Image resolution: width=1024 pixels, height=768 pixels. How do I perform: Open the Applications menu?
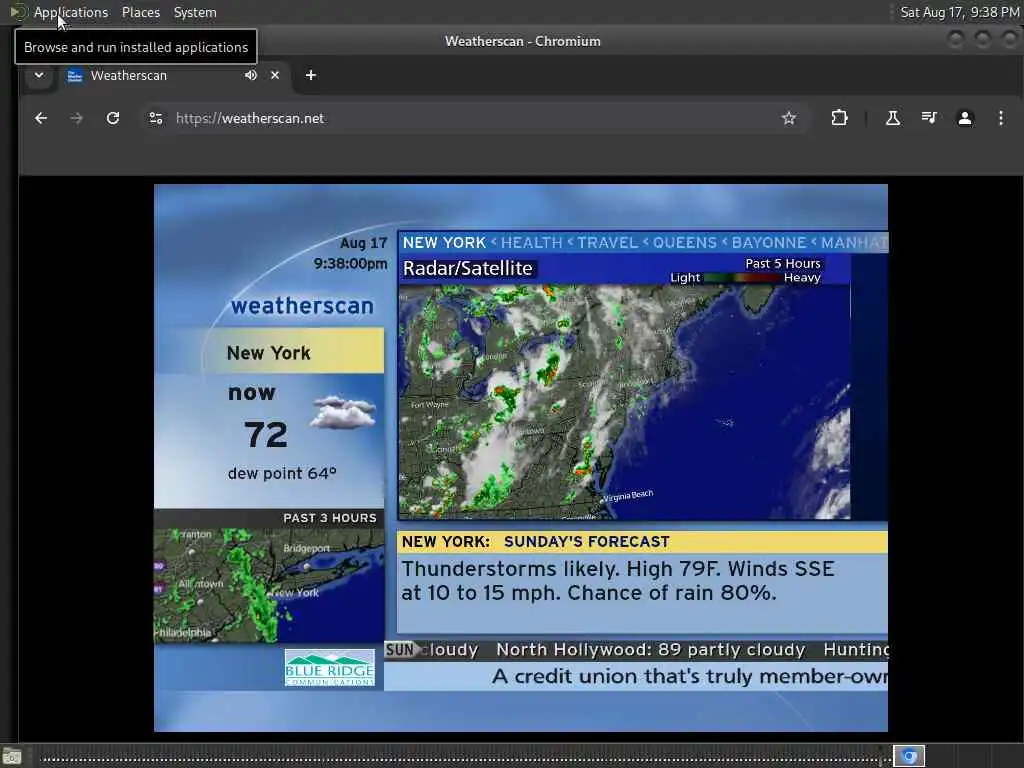(71, 12)
